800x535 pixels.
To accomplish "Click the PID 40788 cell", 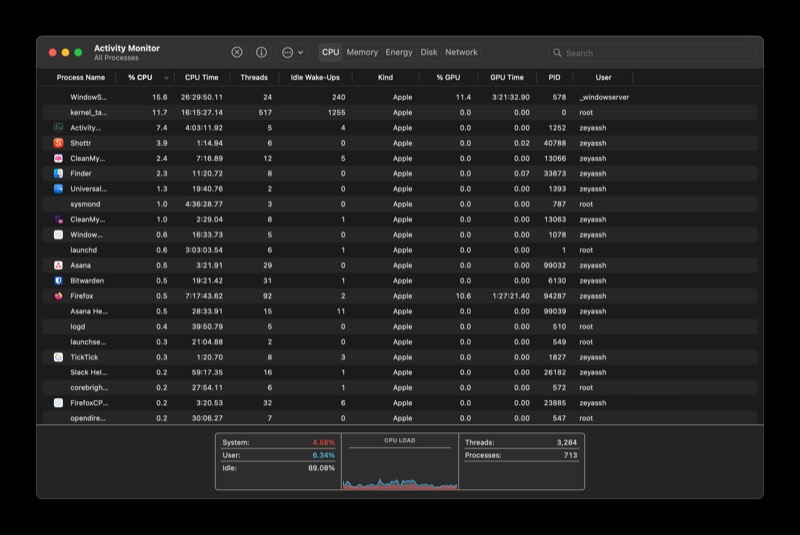I will coord(555,143).
